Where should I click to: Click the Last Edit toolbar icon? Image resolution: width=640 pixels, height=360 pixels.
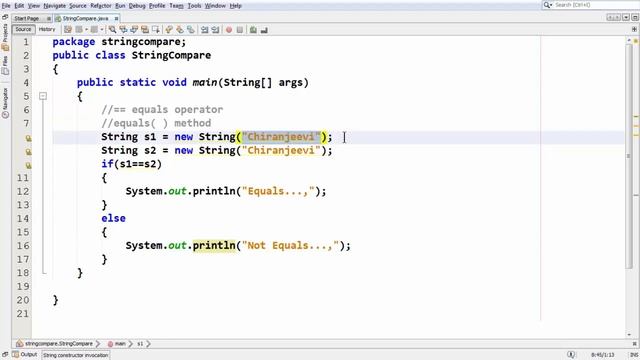click(x=68, y=29)
